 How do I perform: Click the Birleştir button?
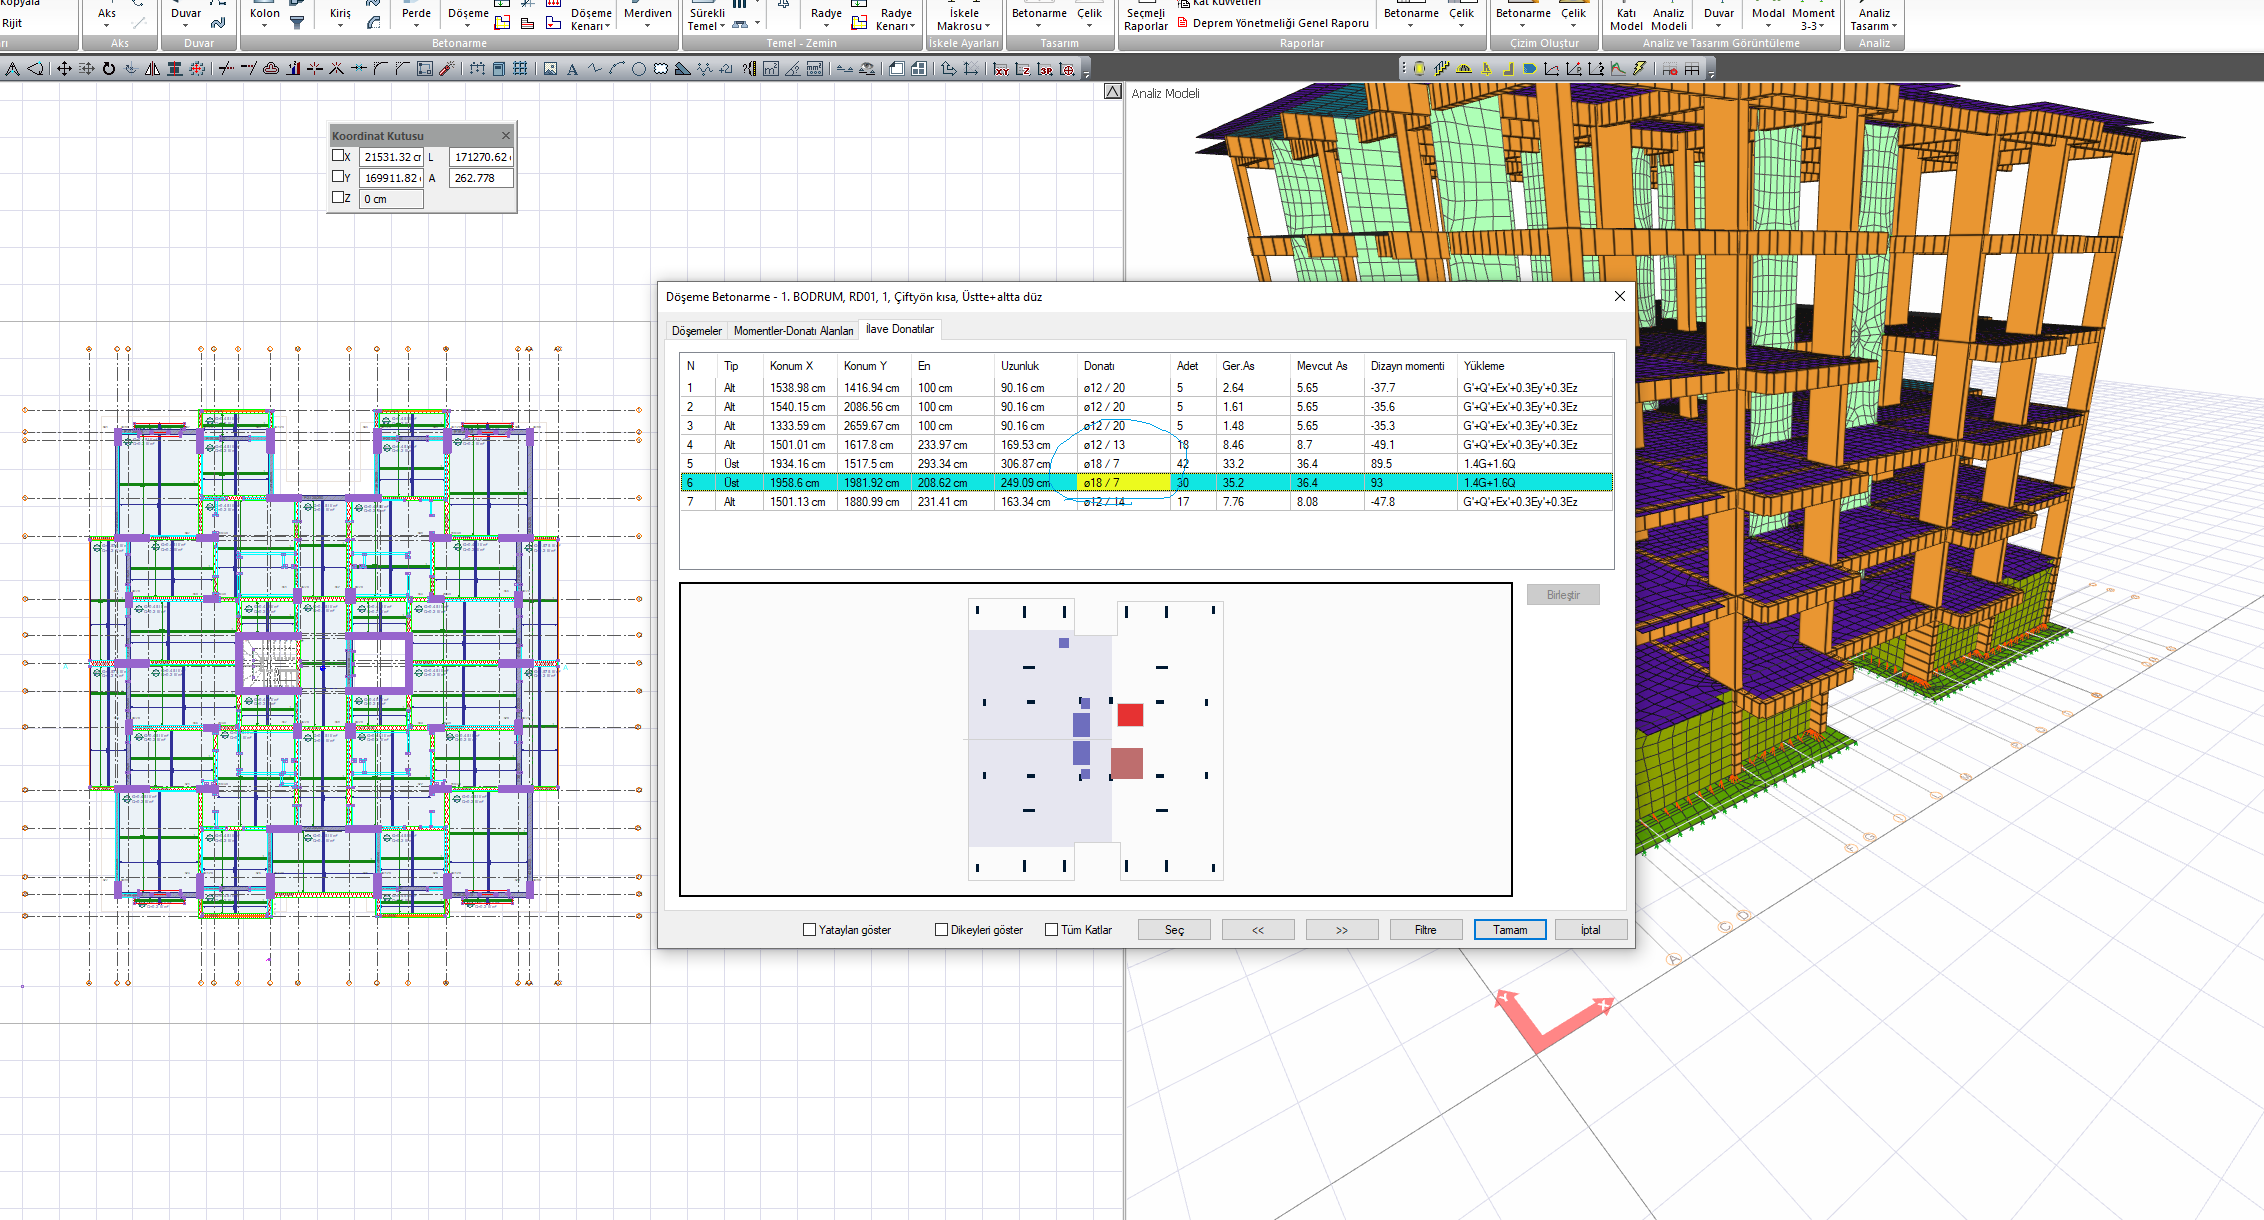point(1563,595)
